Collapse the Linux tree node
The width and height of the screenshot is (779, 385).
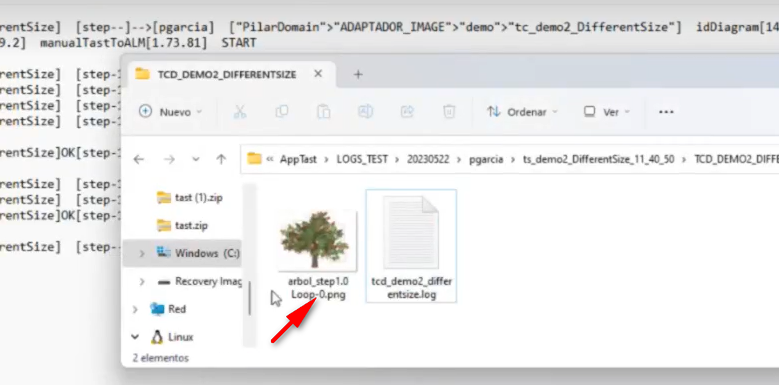click(x=135, y=337)
